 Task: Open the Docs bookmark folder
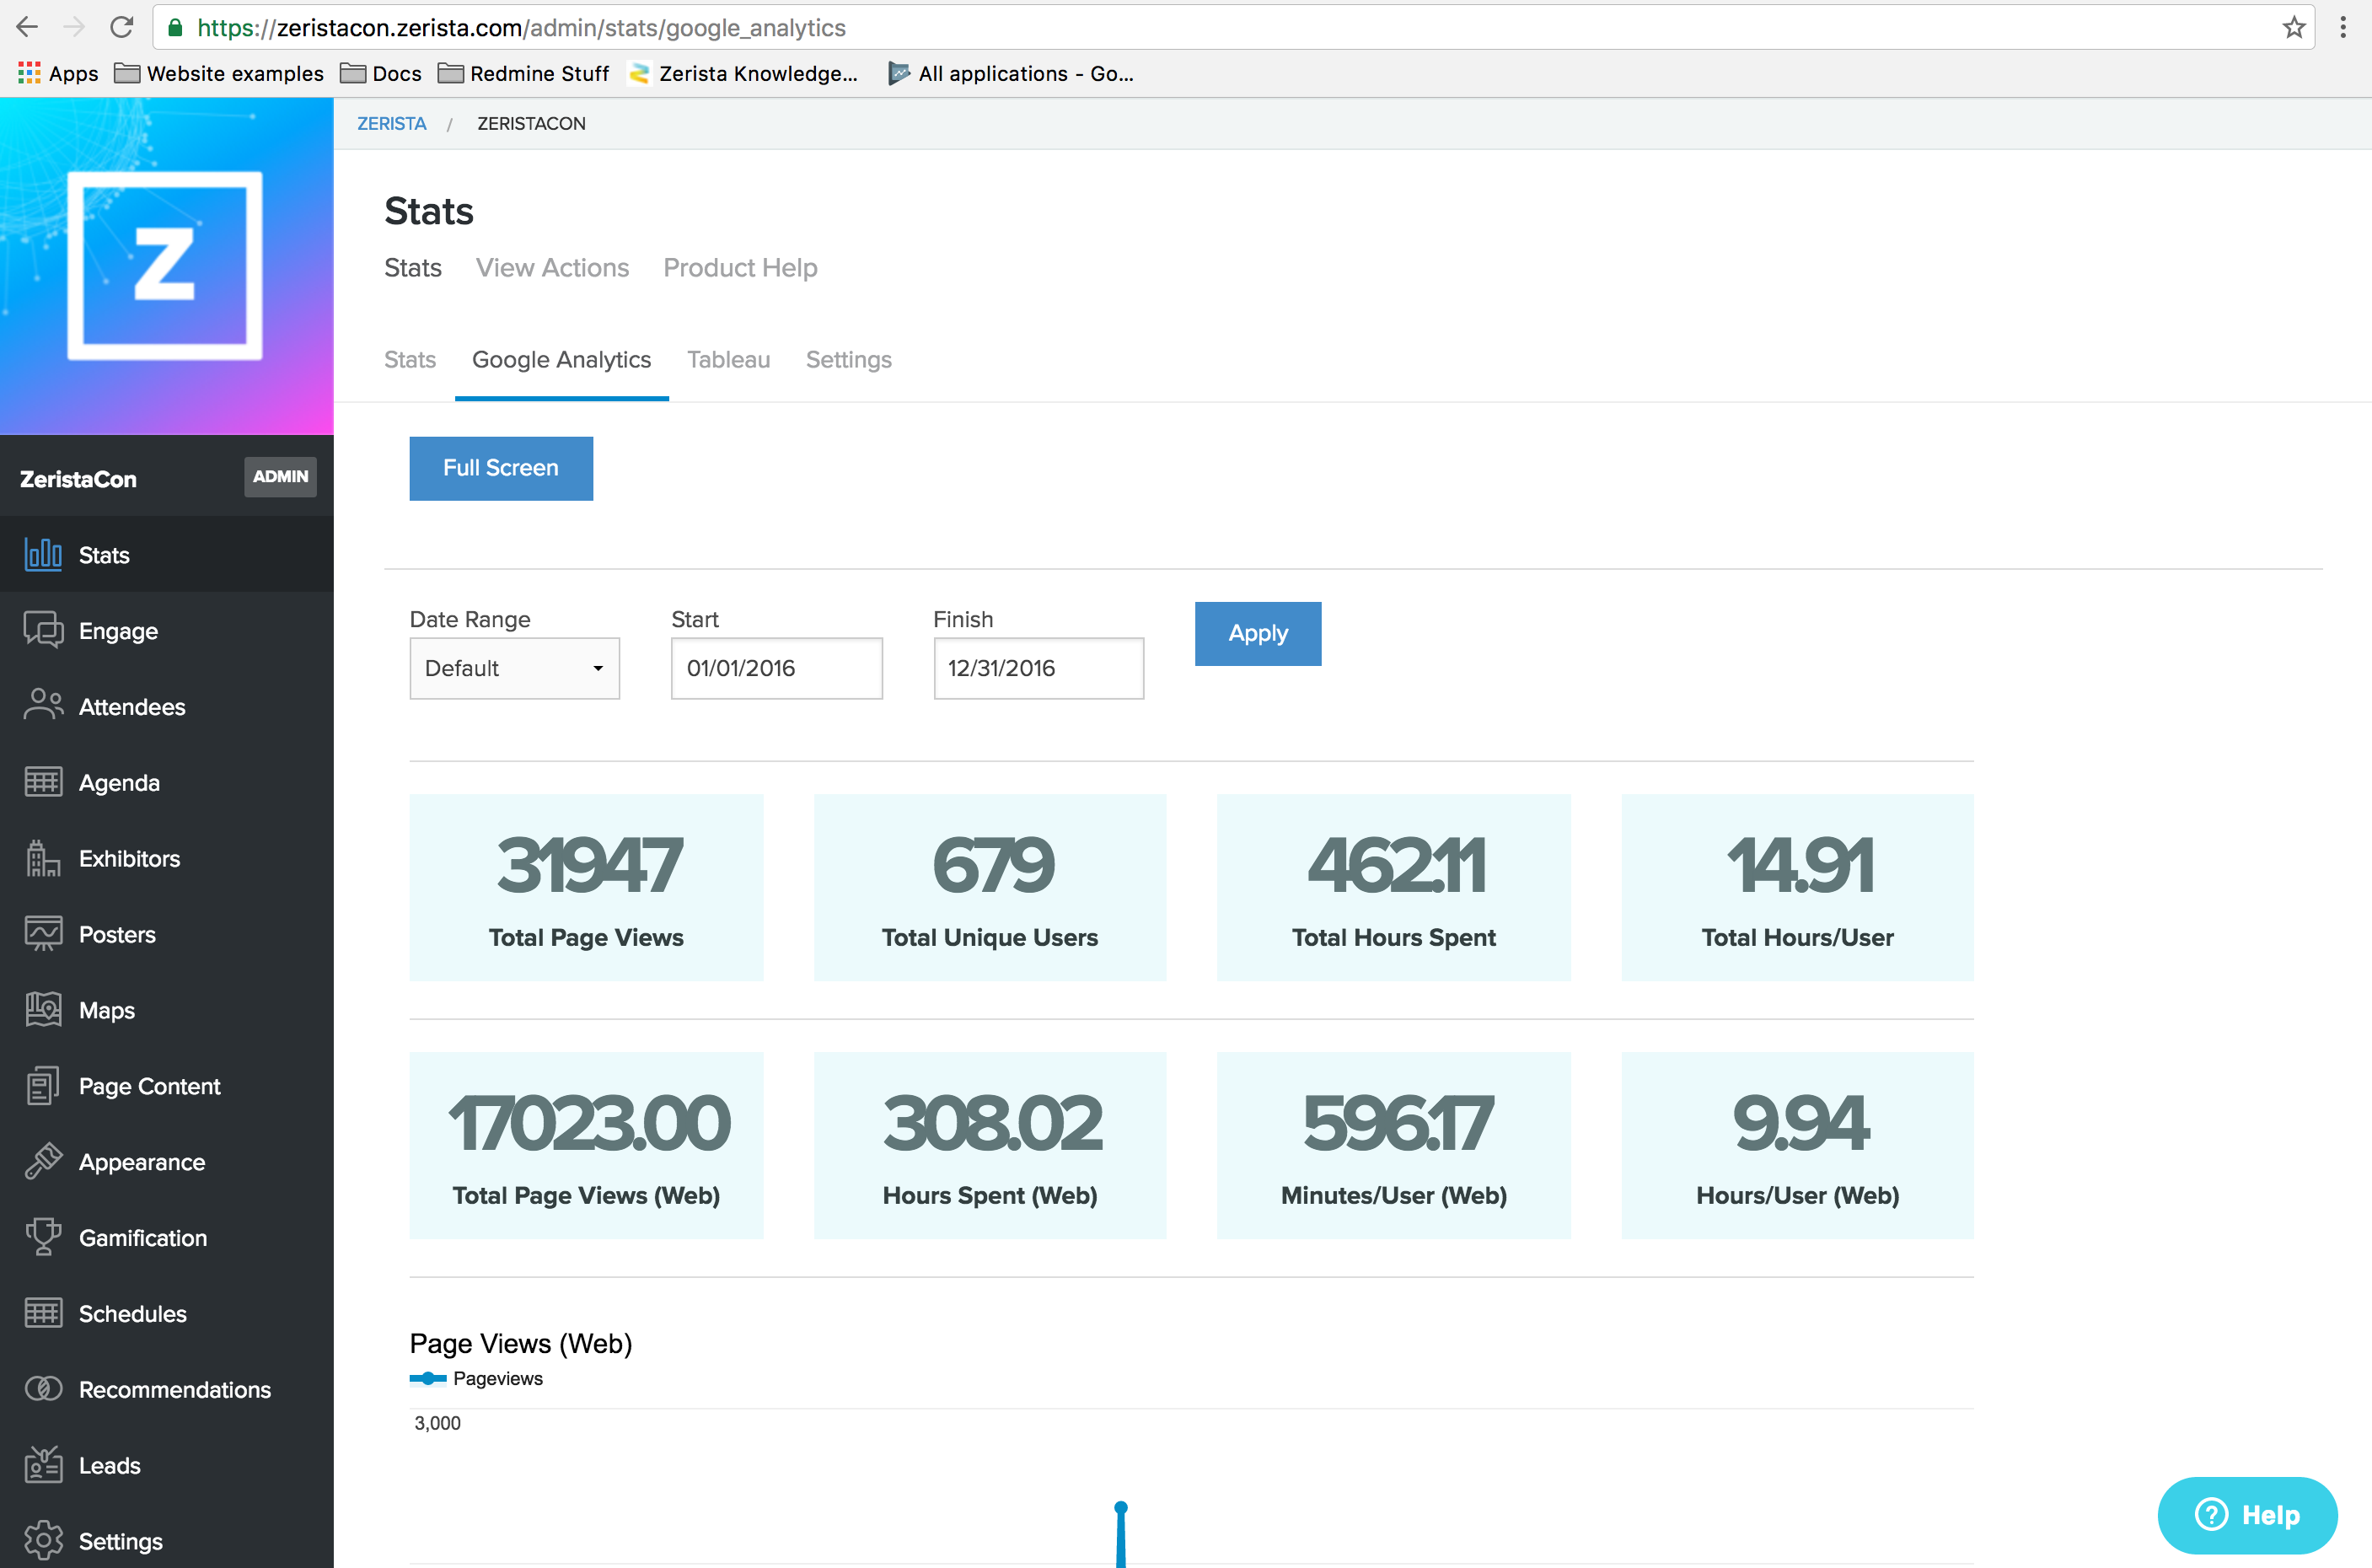click(x=381, y=73)
